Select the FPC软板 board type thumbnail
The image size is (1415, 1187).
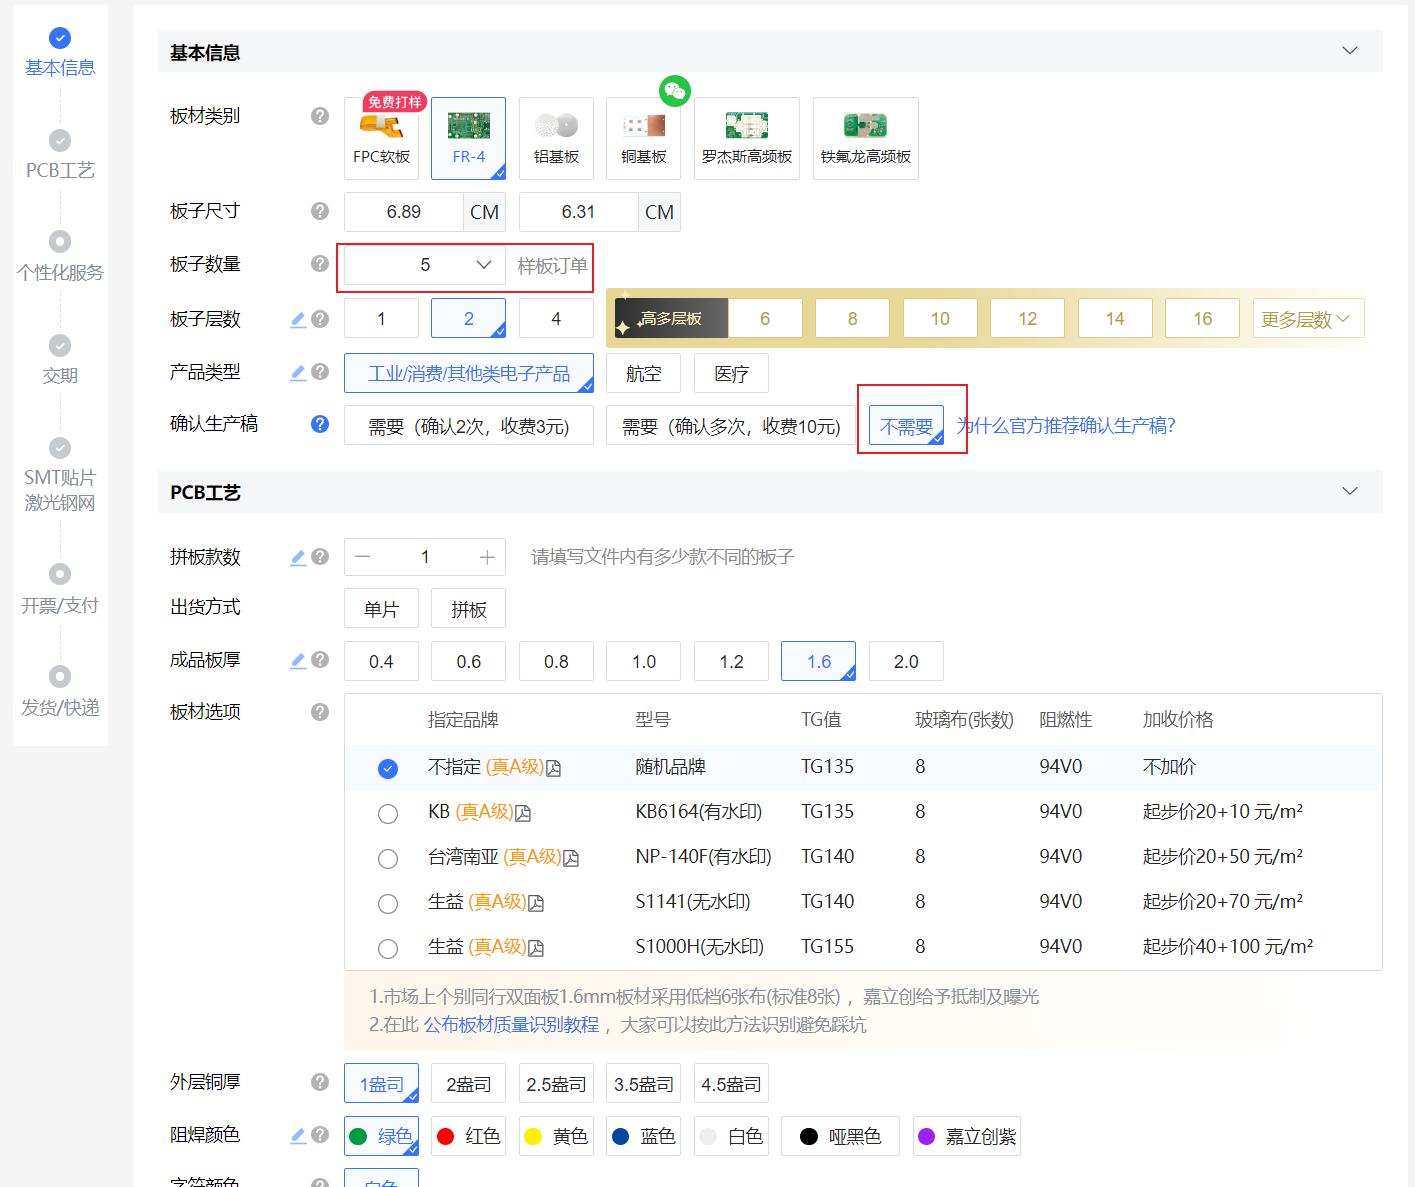(x=381, y=138)
